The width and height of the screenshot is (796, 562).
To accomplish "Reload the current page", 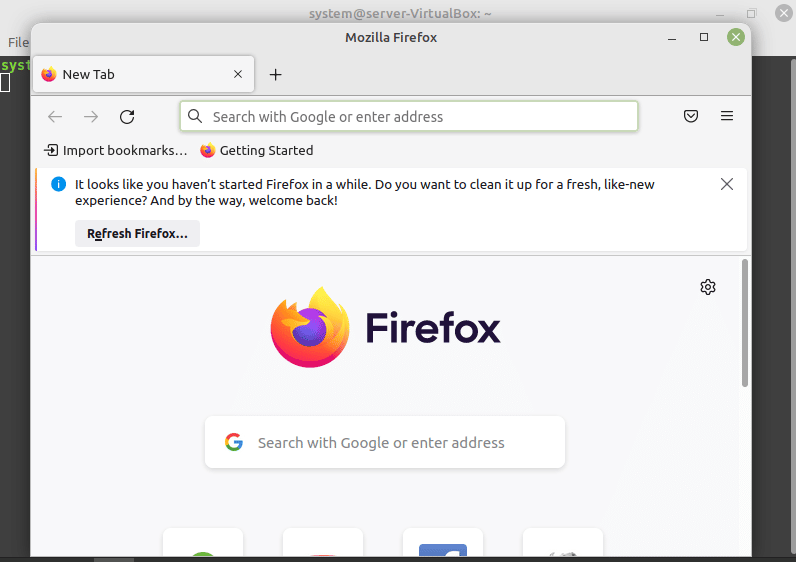I will 127,117.
